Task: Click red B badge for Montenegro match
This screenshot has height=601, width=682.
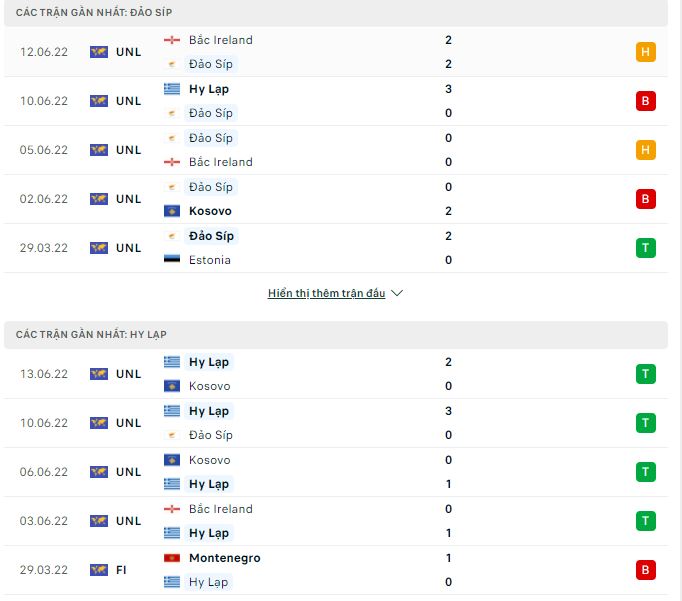Action: pos(645,570)
